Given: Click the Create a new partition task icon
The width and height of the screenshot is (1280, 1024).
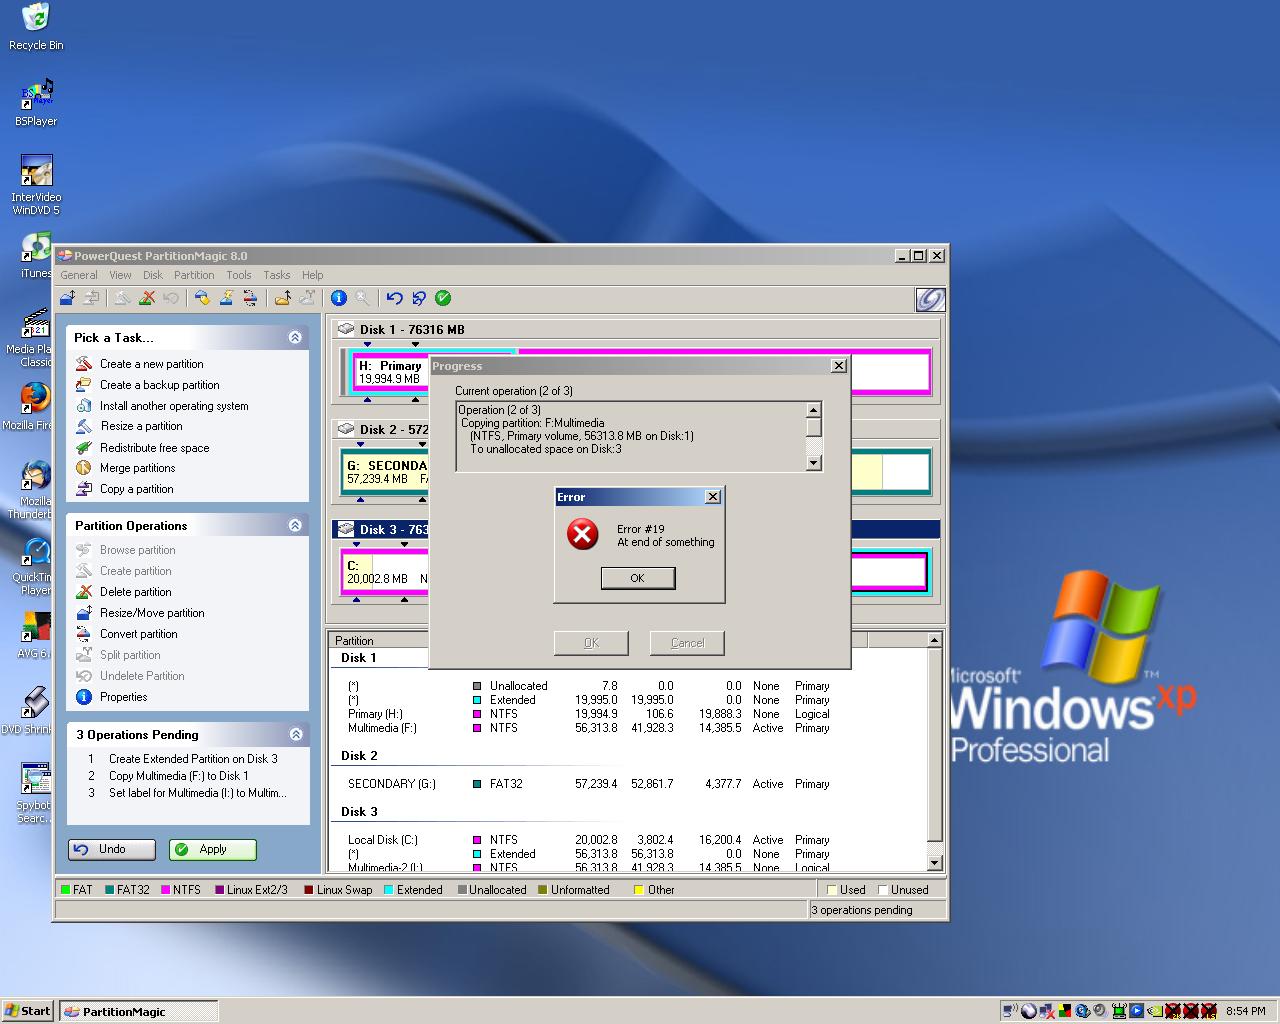Looking at the screenshot, I should click(84, 364).
